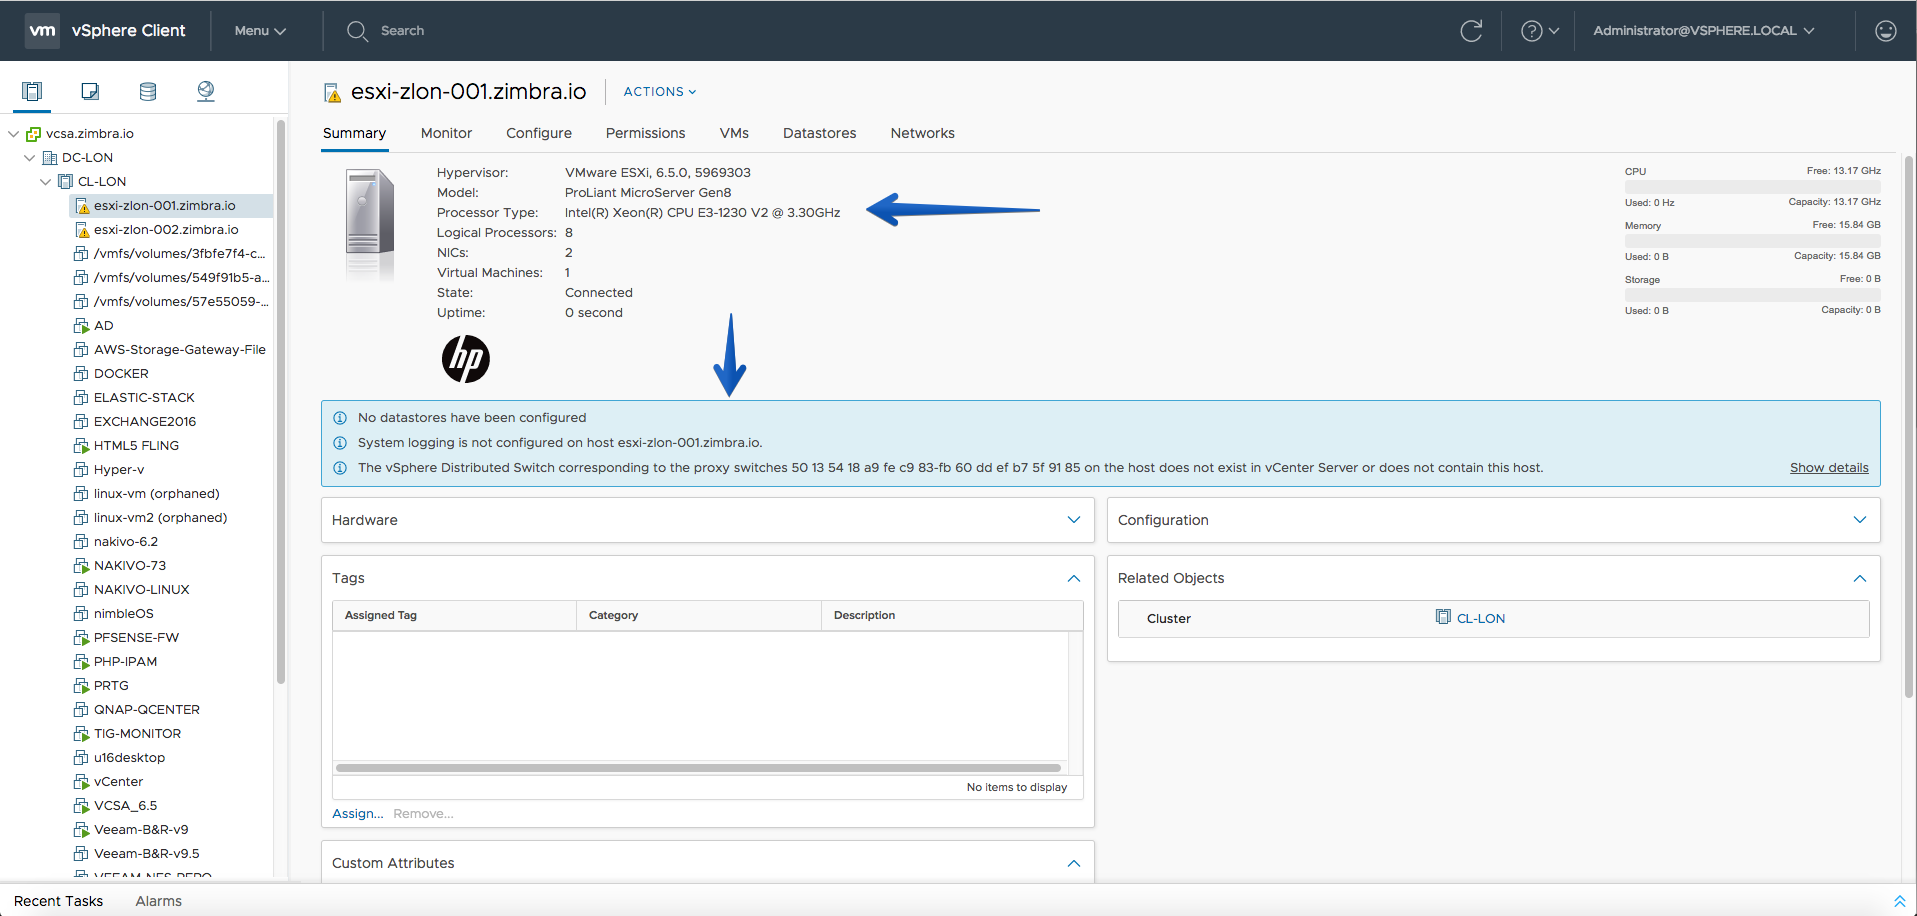Collapse the vcsa.zimbra.io tree node
1917x916 pixels.
(14, 134)
